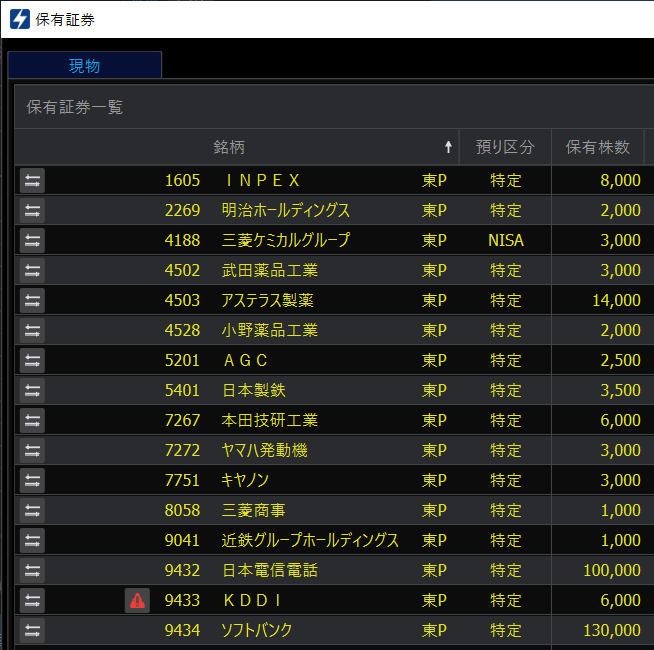Sort by the 預り区分 column header
Image resolution: width=654 pixels, height=650 pixels.
[x=505, y=147]
